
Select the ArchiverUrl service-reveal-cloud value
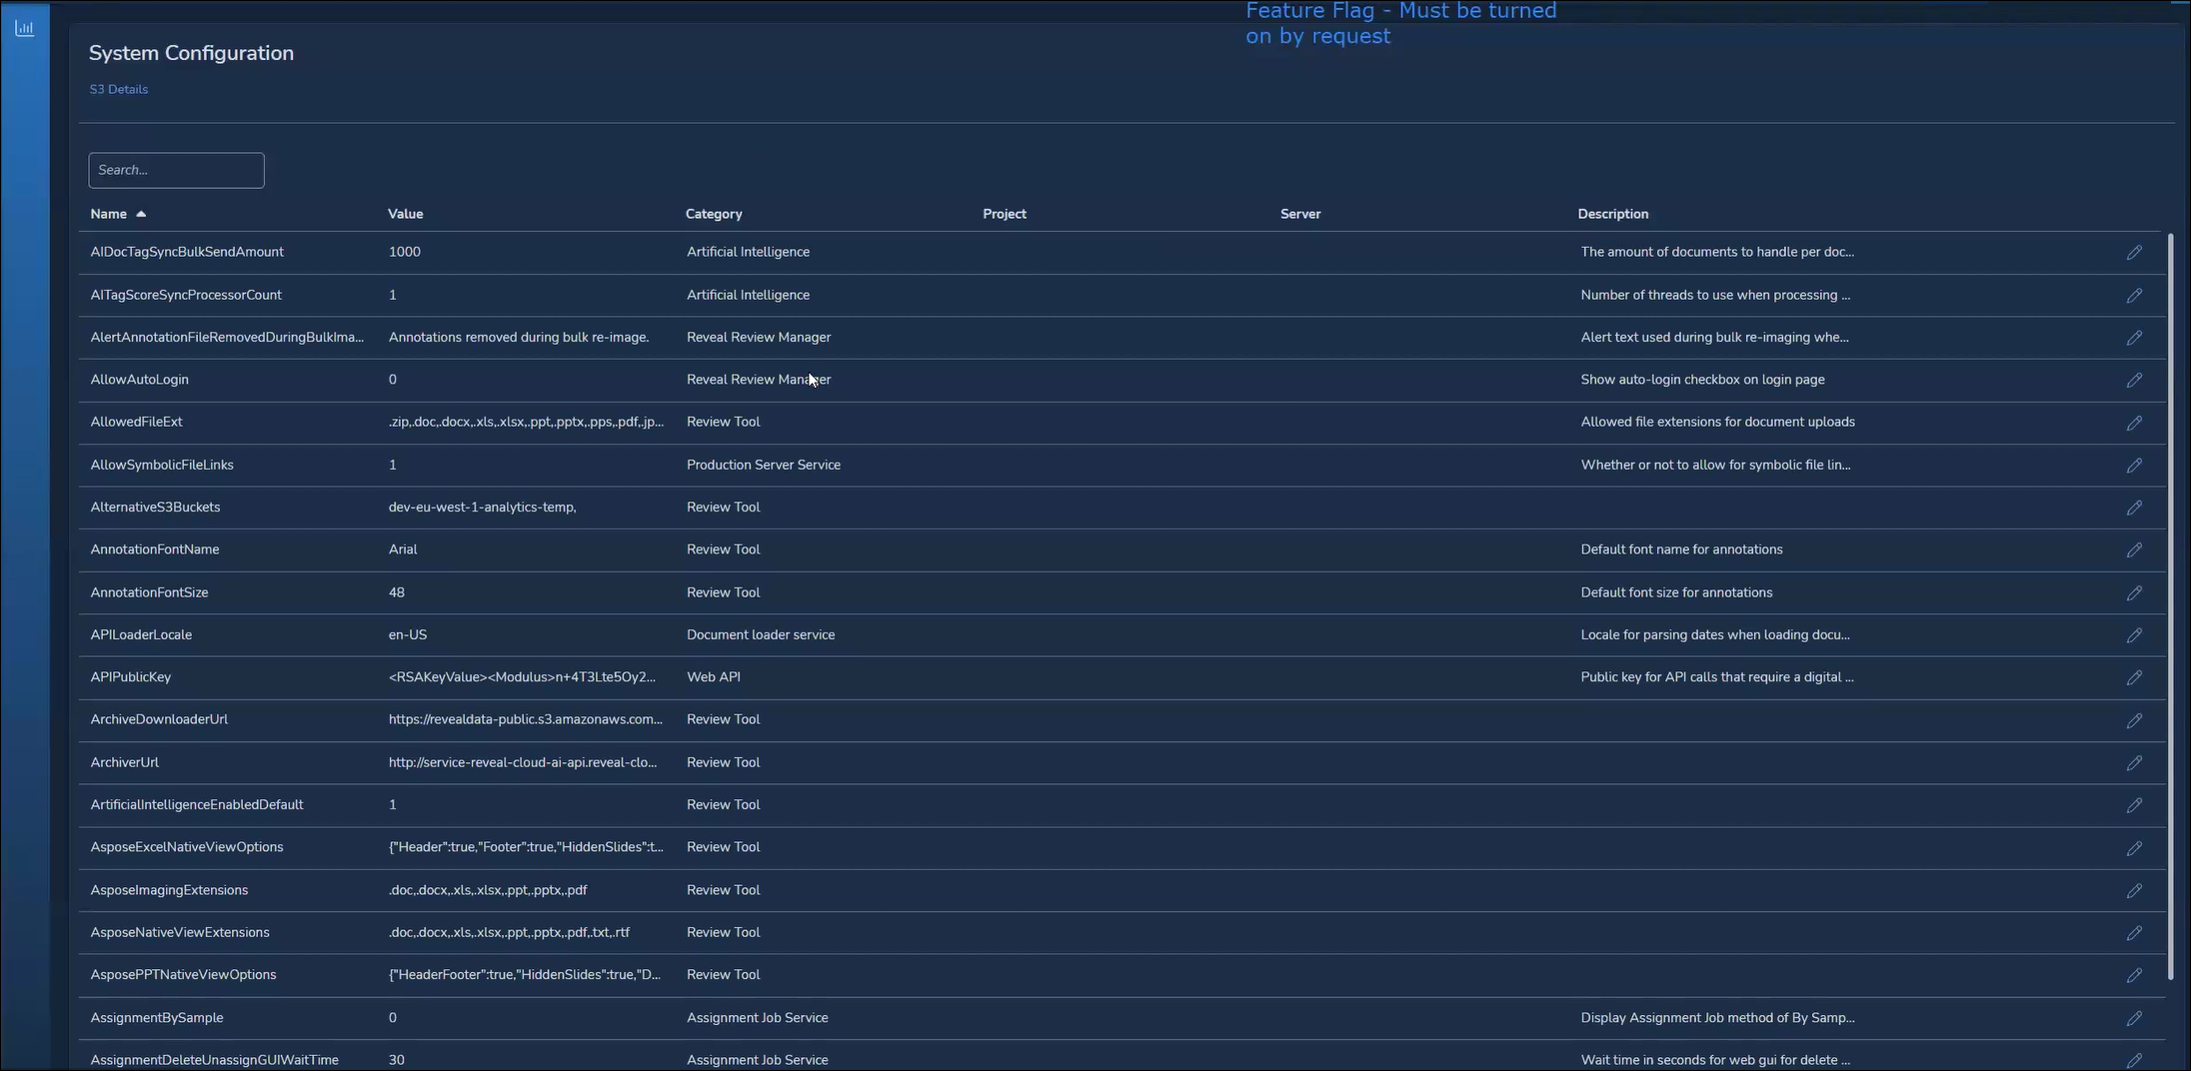tap(522, 762)
